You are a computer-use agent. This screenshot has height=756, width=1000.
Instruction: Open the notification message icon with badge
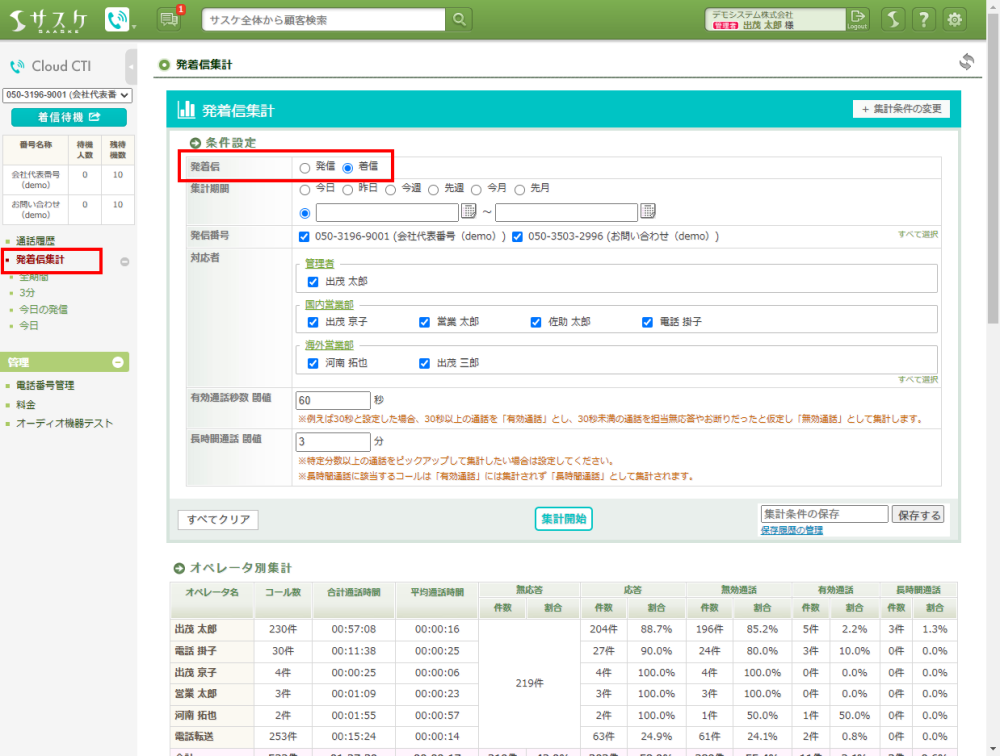(x=170, y=20)
